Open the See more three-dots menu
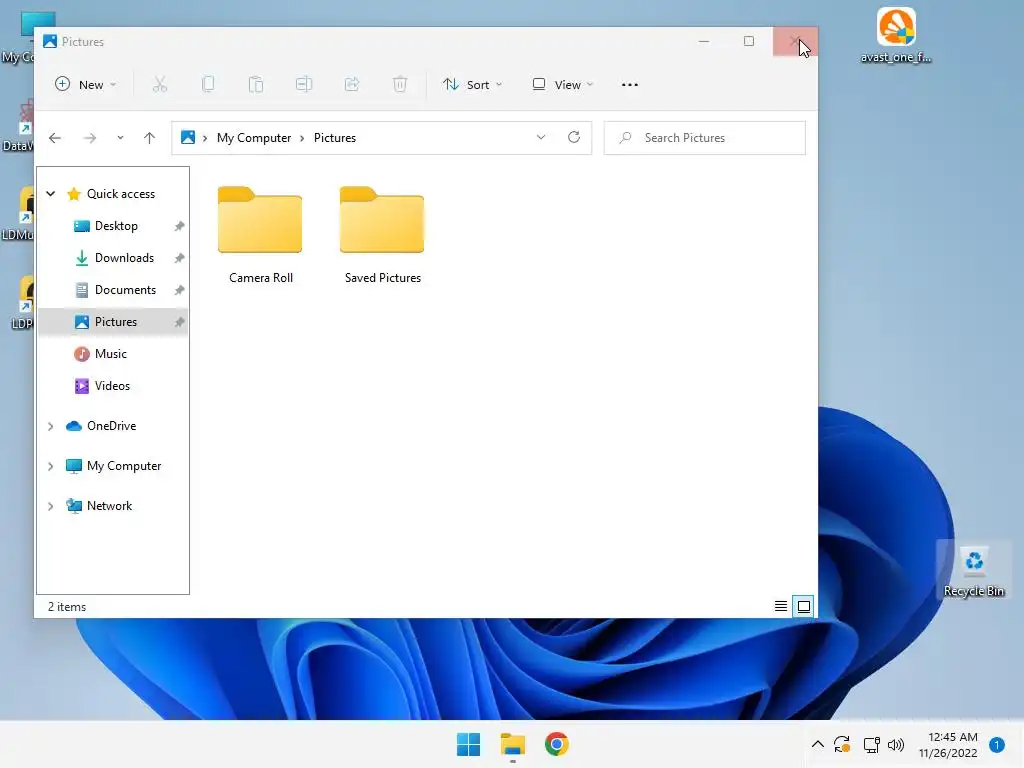 tap(630, 85)
